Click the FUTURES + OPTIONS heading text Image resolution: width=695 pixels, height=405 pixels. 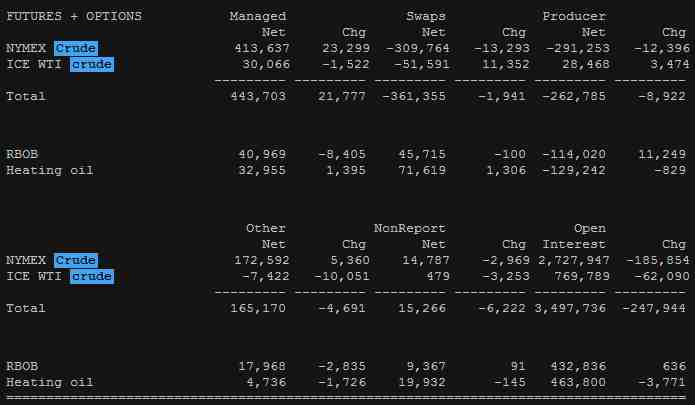74,16
